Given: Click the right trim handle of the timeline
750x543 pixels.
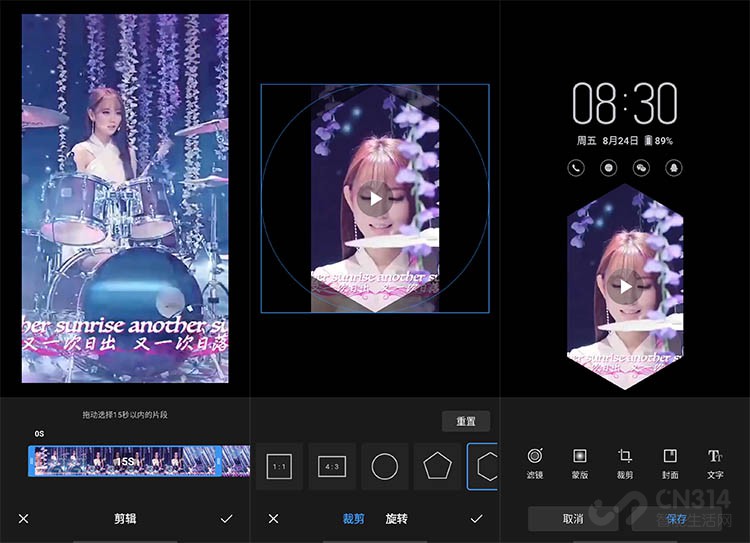Looking at the screenshot, I should pyautogui.click(x=219, y=461).
